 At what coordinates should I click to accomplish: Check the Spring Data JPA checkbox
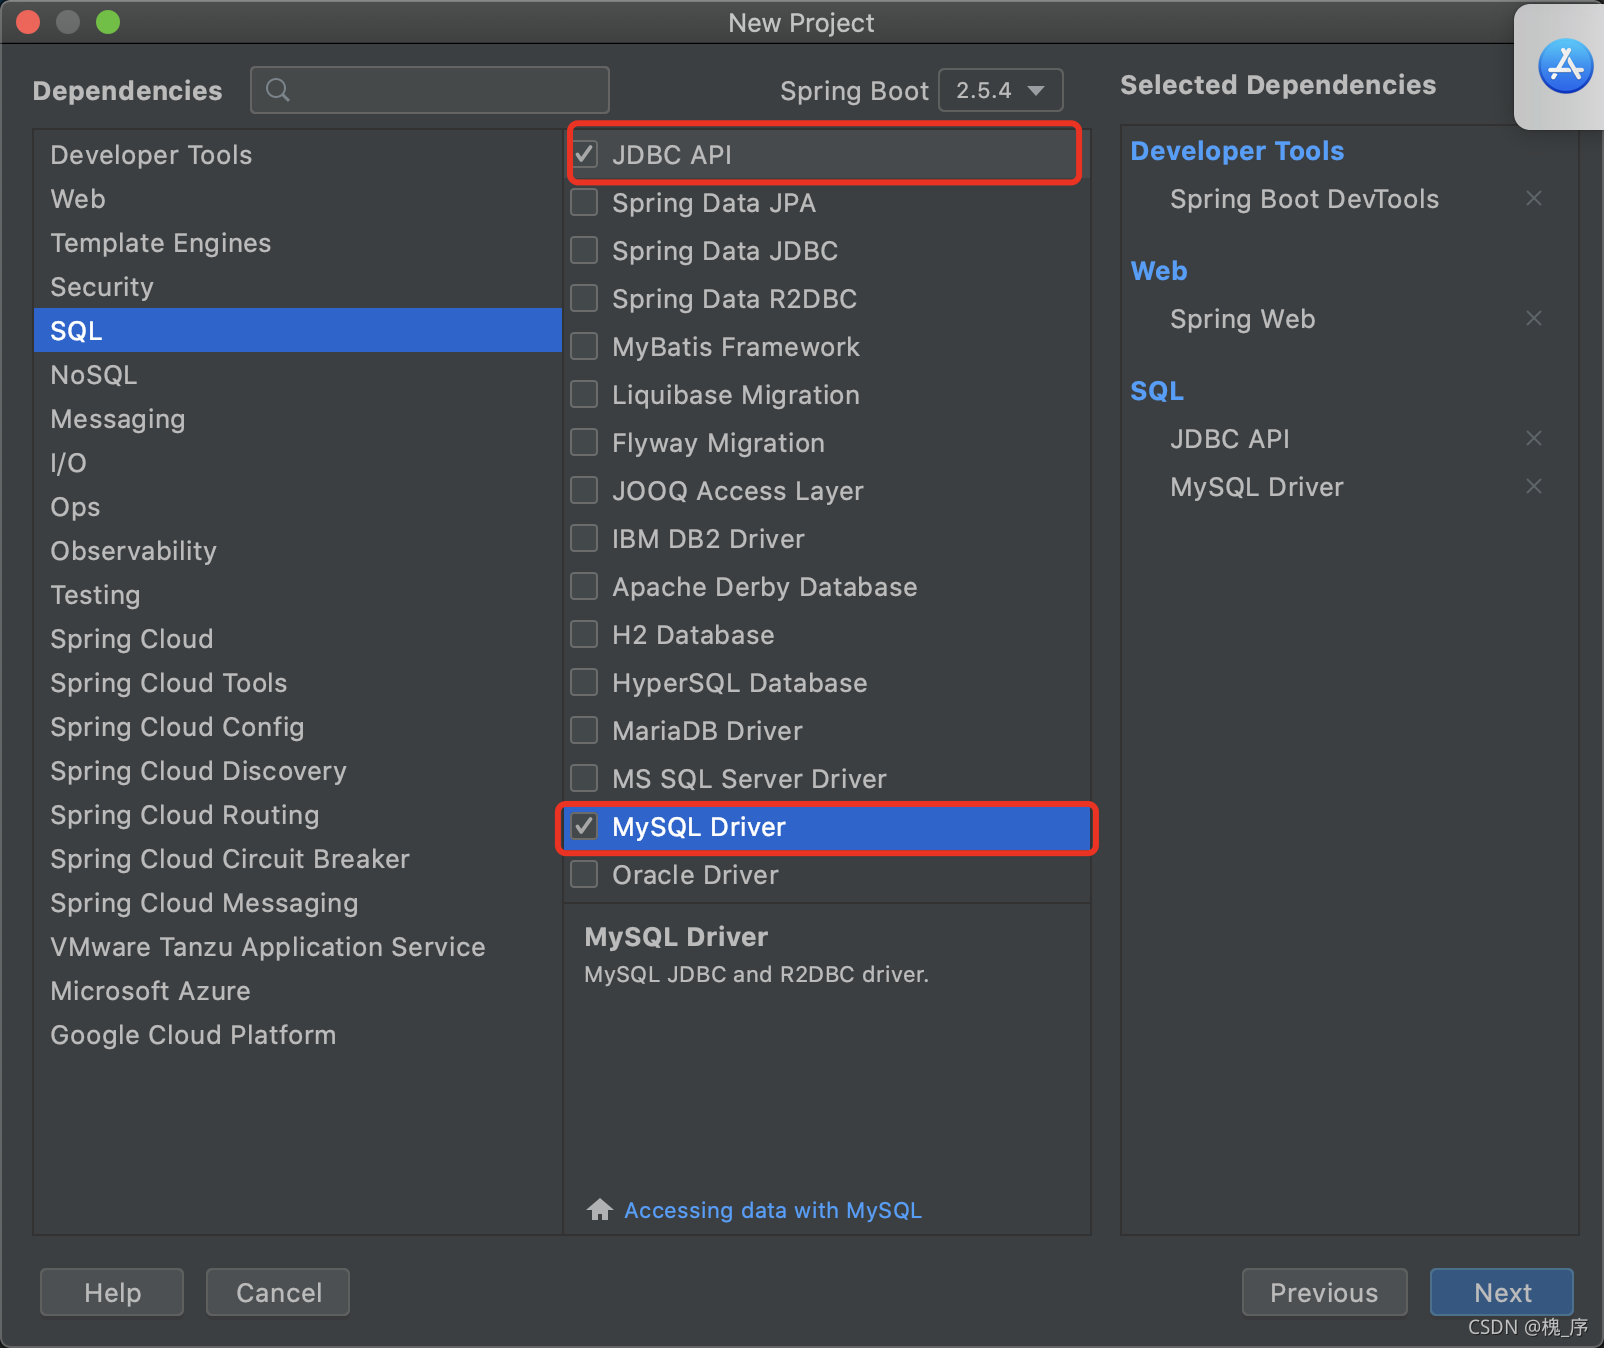coord(585,203)
